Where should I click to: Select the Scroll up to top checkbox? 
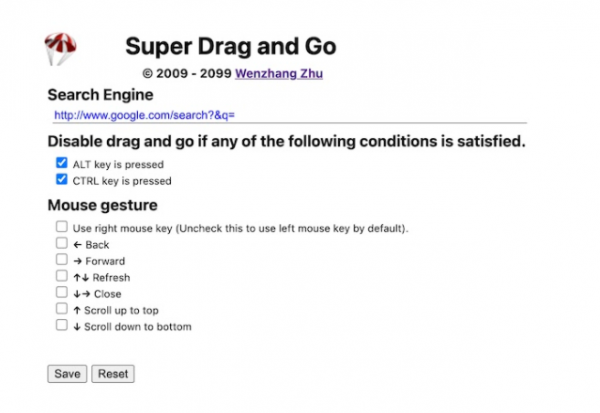(x=62, y=309)
